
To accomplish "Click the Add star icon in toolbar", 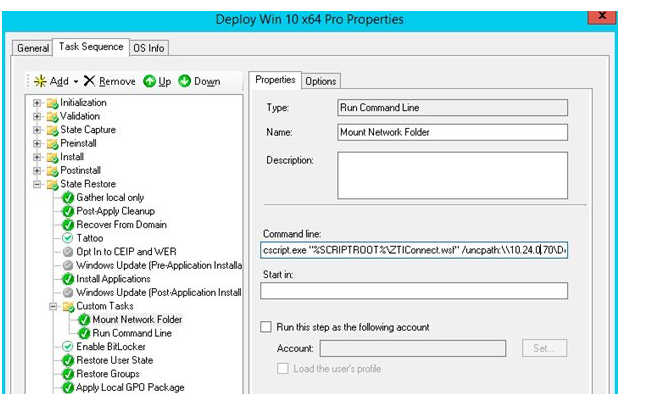I will pyautogui.click(x=40, y=81).
